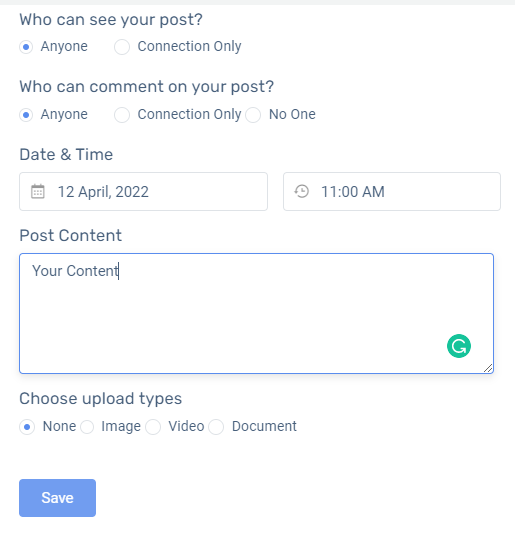515x538 pixels.
Task: Open the green Grammarly icon
Action: [x=459, y=346]
